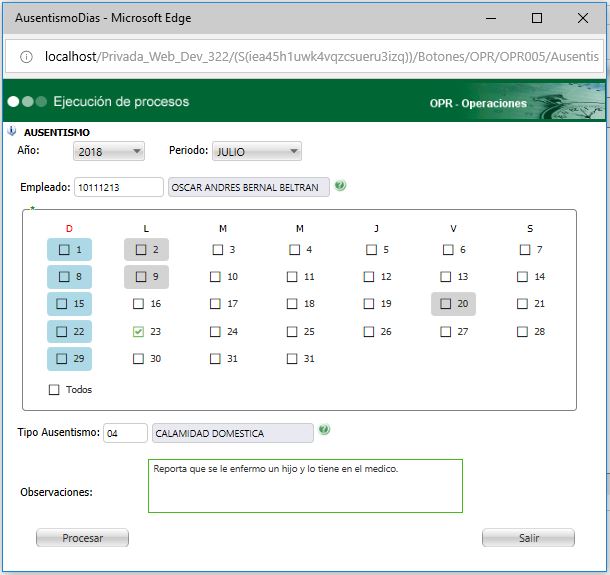Click the help icon beside CALAMIDAD DOMESTICA
610x575 pixels.
[324, 429]
